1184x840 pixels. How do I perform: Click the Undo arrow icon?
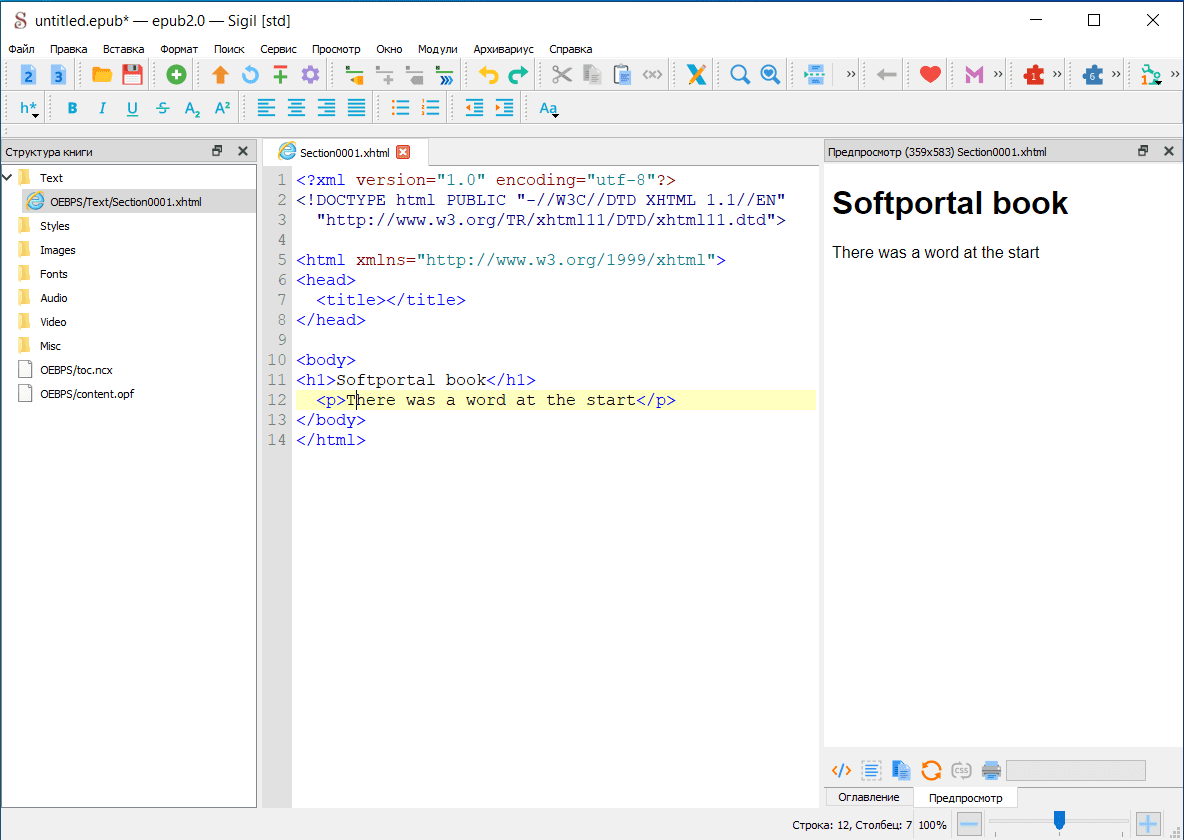pyautogui.click(x=488, y=75)
